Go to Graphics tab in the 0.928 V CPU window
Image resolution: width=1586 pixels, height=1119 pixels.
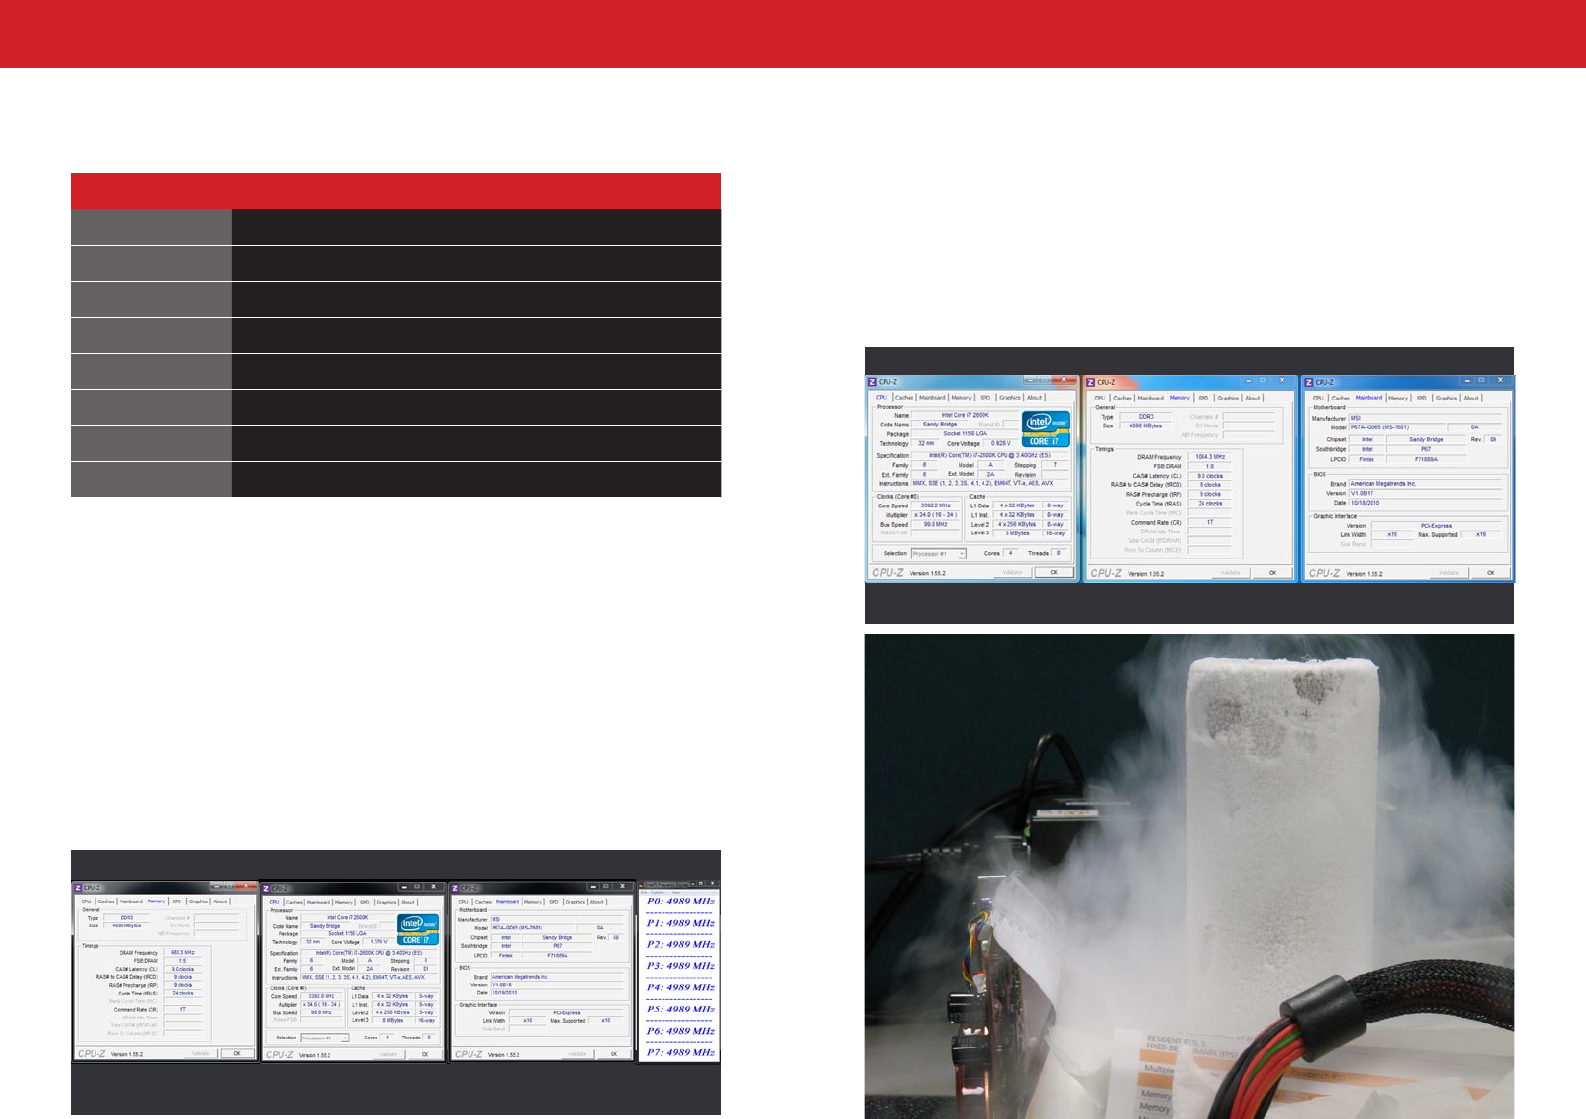tap(1010, 398)
